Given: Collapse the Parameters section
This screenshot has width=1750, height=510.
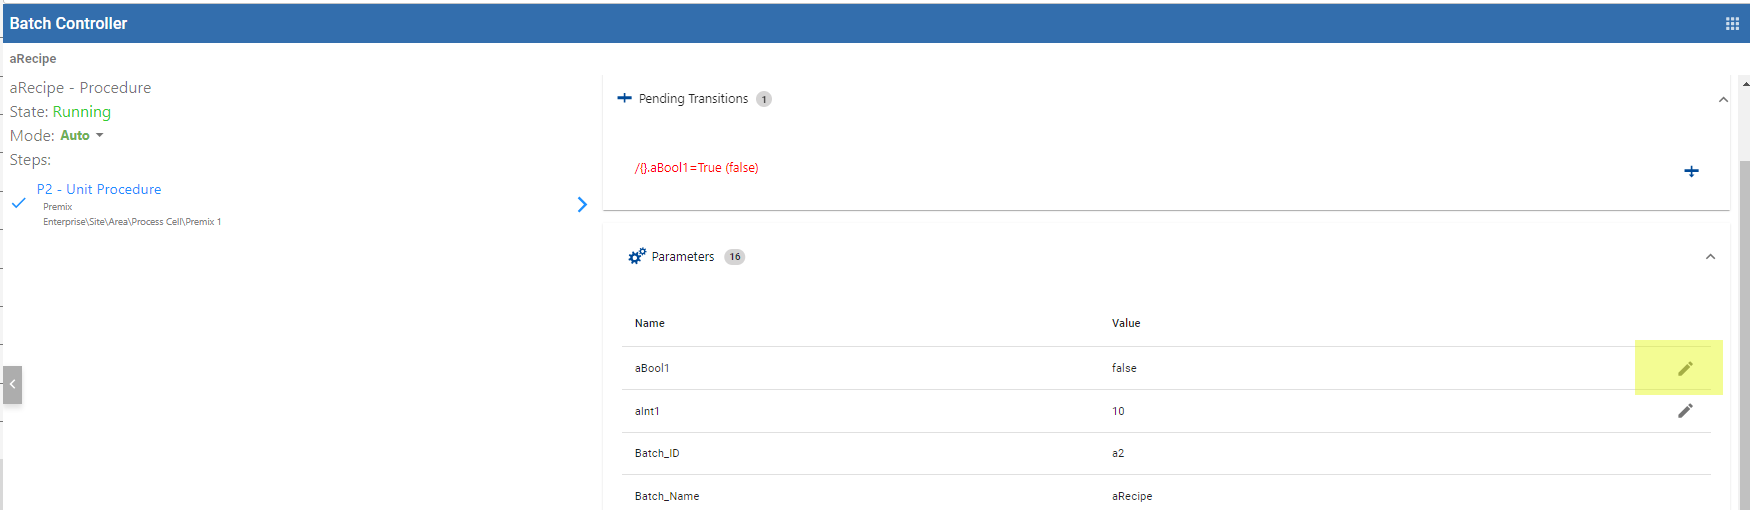Looking at the screenshot, I should click(1710, 257).
